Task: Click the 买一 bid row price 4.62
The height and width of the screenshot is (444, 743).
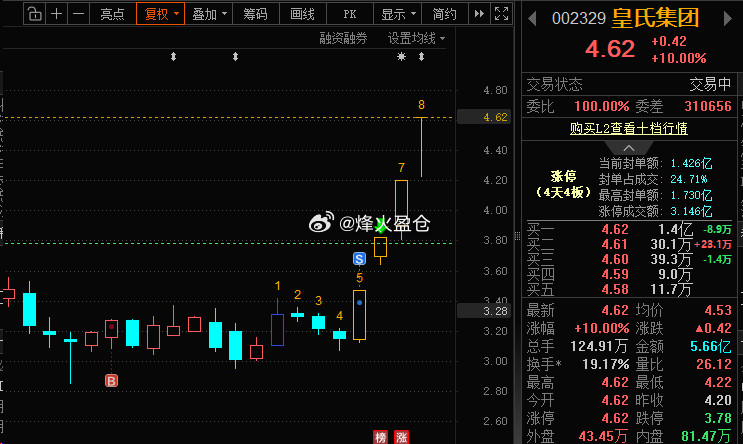Action: coord(615,229)
